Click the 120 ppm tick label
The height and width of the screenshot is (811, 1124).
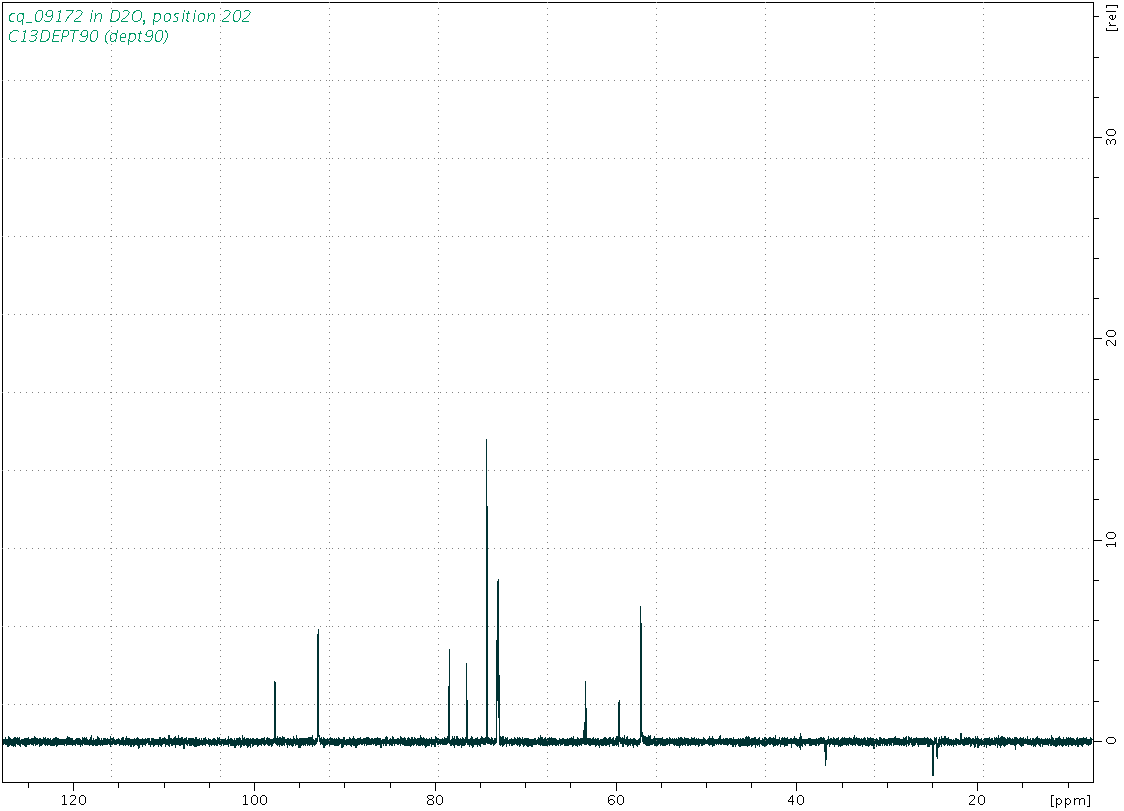pyautogui.click(x=74, y=800)
